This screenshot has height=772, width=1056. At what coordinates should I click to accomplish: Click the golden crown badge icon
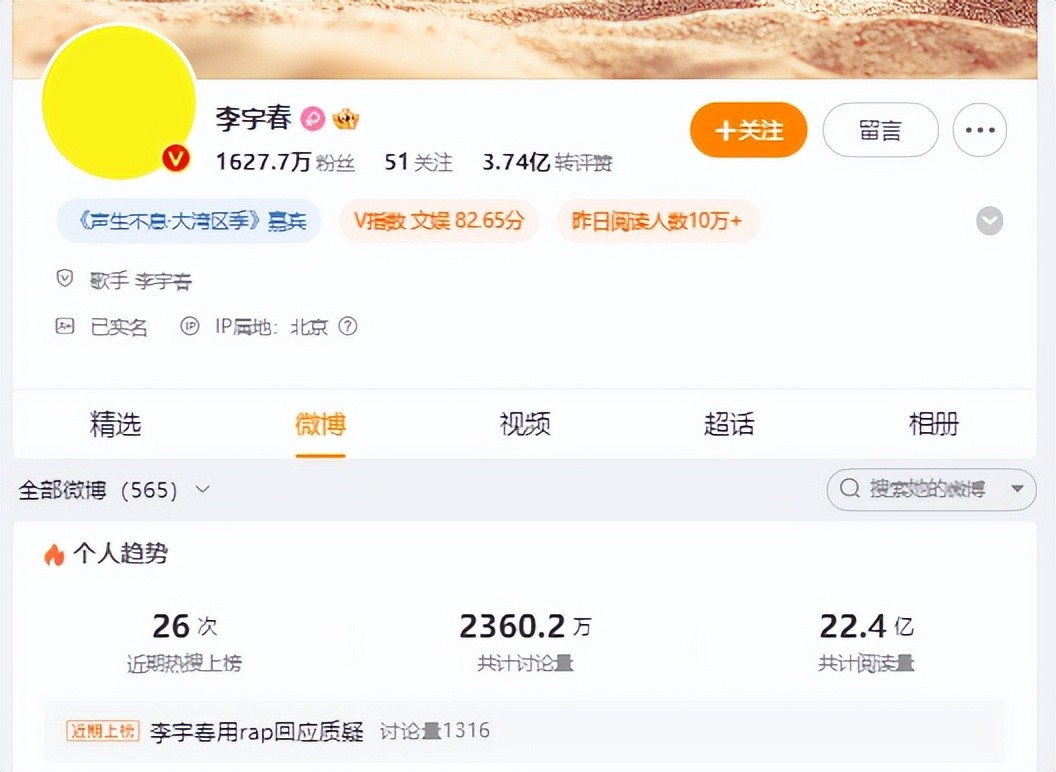point(345,119)
